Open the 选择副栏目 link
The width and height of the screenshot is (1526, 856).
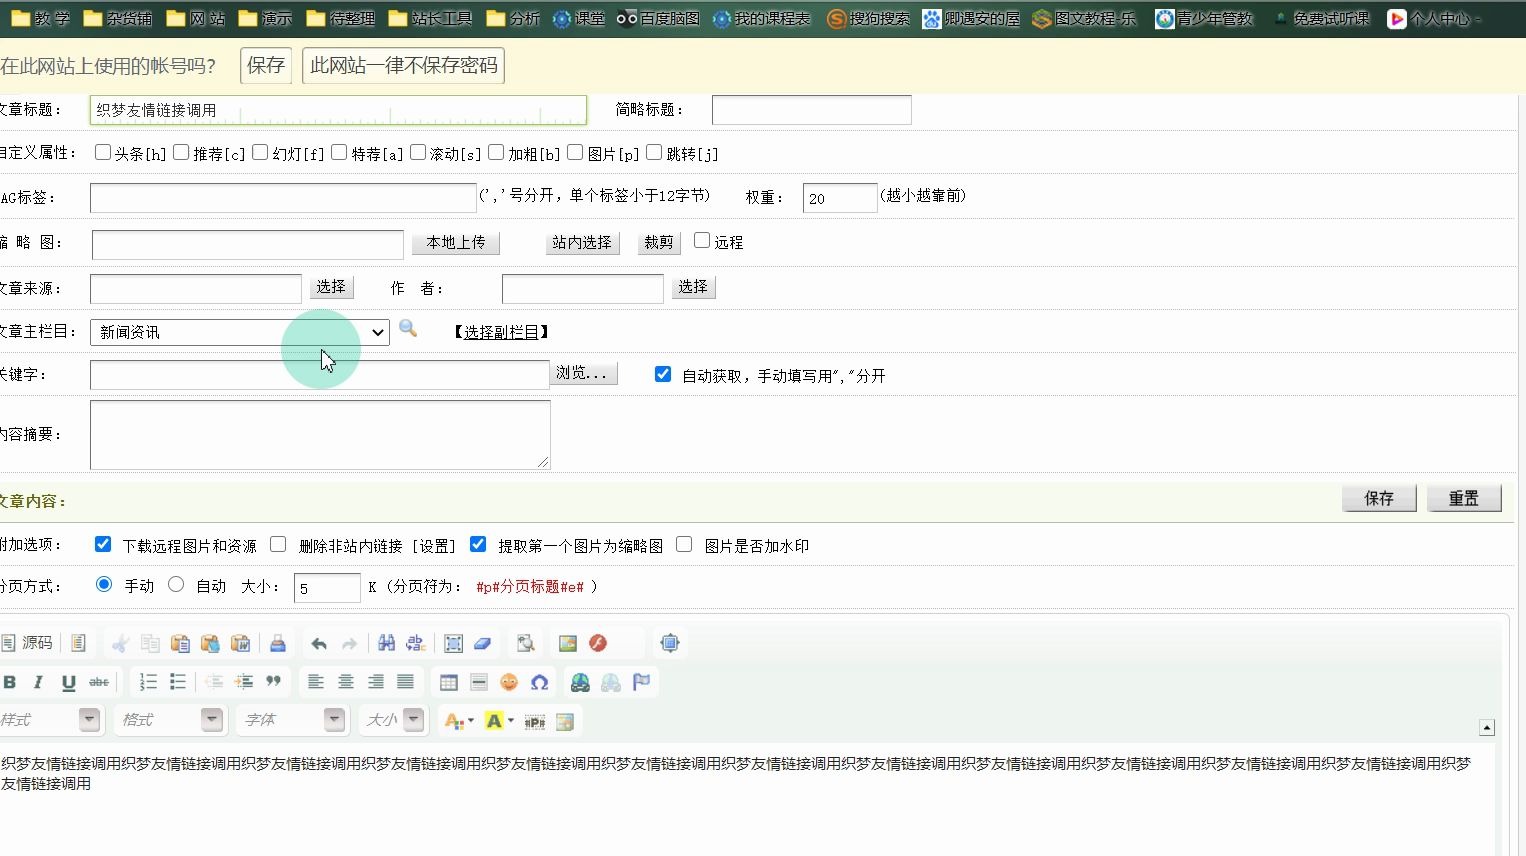pyautogui.click(x=502, y=332)
